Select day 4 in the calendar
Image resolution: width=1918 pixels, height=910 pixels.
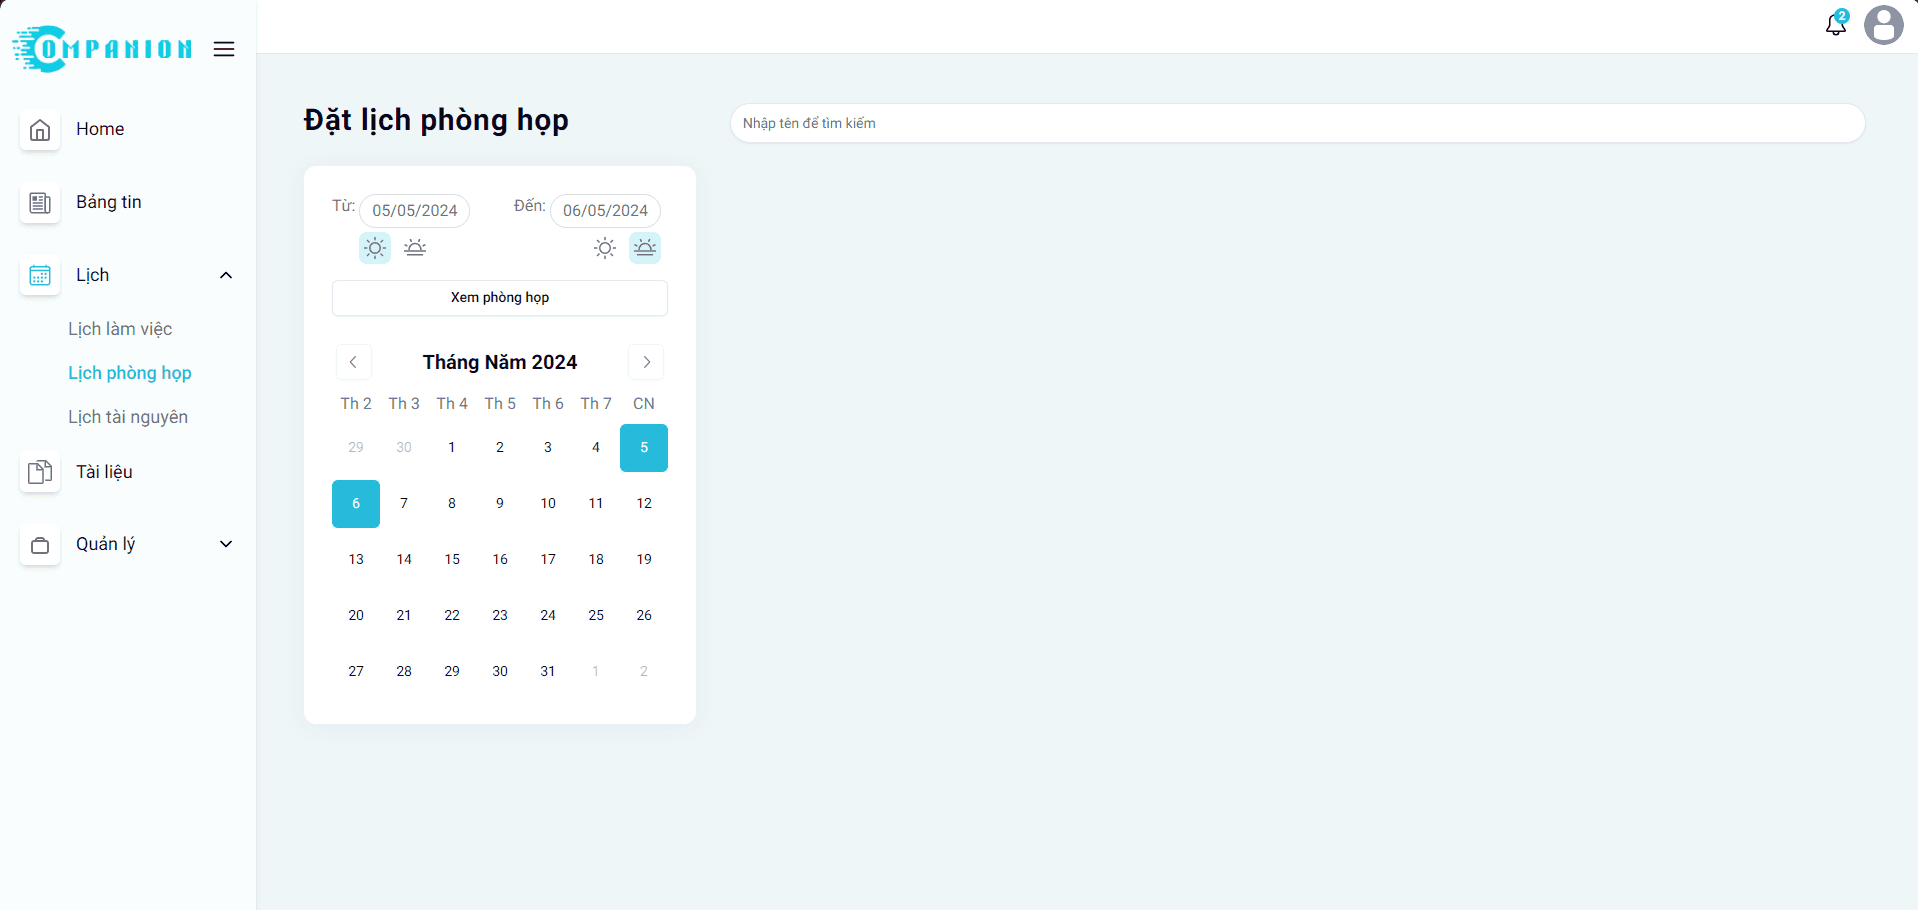tap(596, 448)
